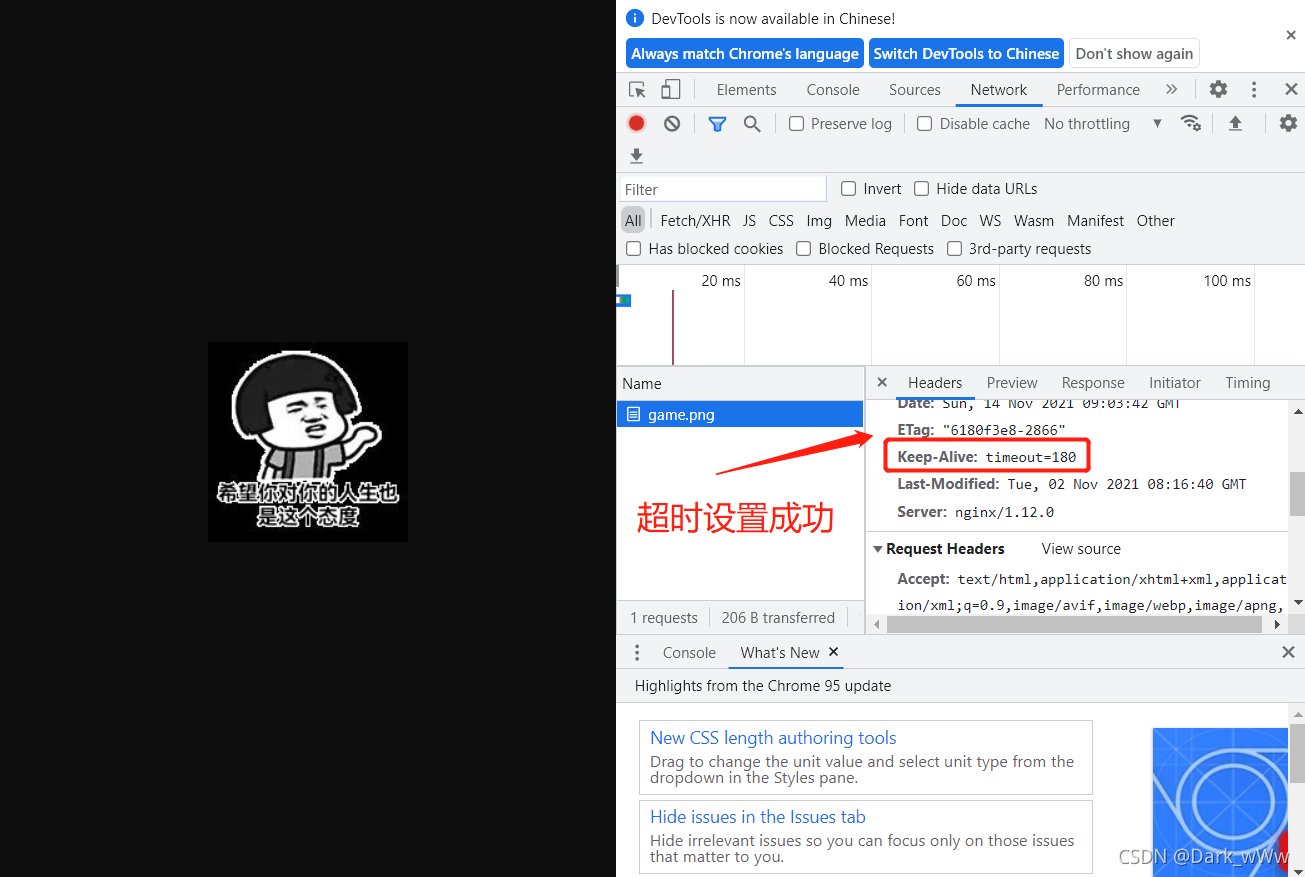Screen dimensions: 1305x877
Task: Select the All request type filter
Action: [x=633, y=220]
